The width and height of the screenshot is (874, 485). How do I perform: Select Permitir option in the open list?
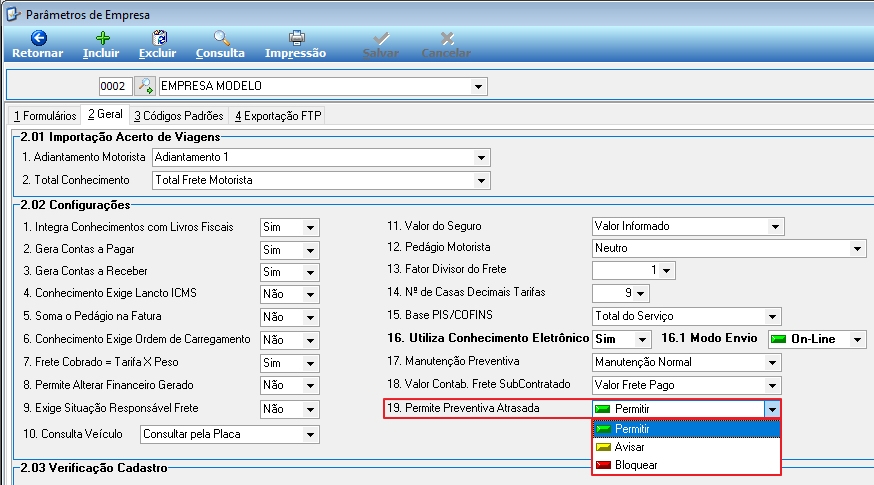(x=686, y=429)
